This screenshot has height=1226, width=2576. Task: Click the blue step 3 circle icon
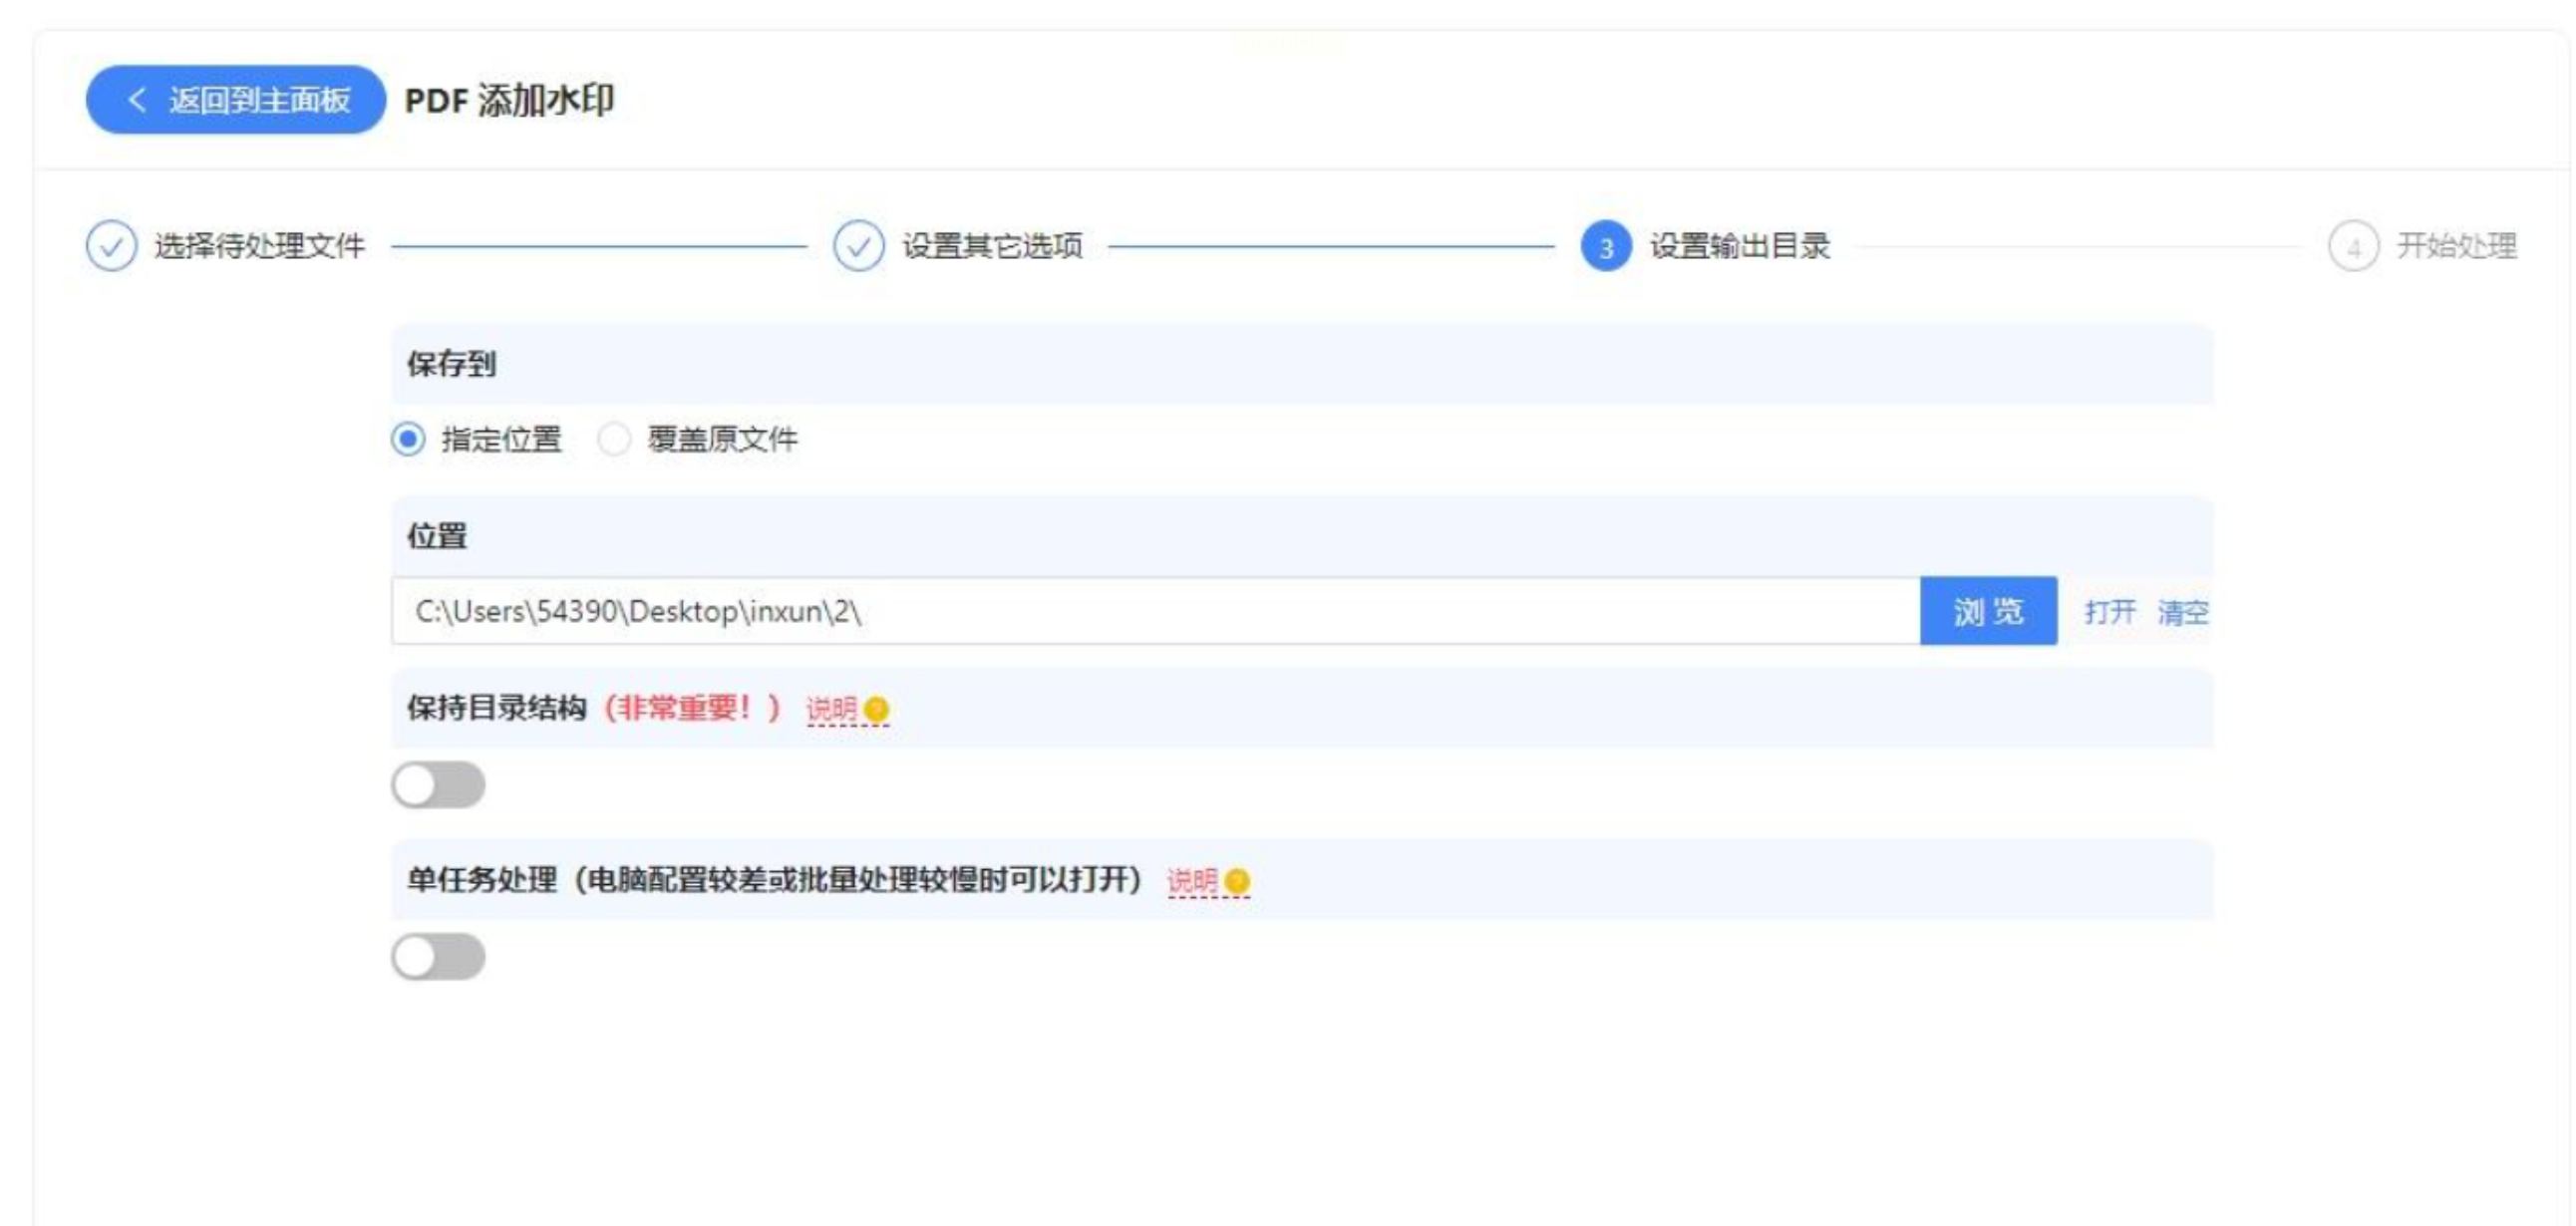[x=1605, y=247]
